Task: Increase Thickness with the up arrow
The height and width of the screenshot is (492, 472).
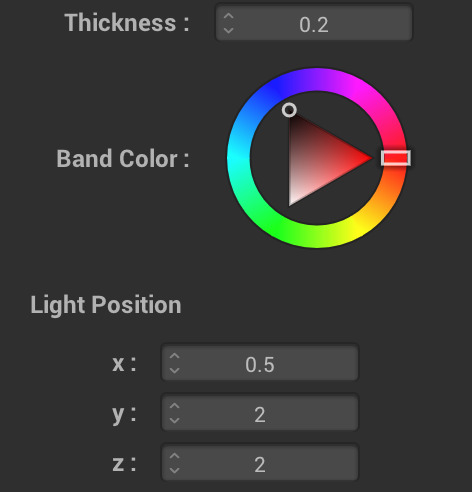Action: coord(228,16)
